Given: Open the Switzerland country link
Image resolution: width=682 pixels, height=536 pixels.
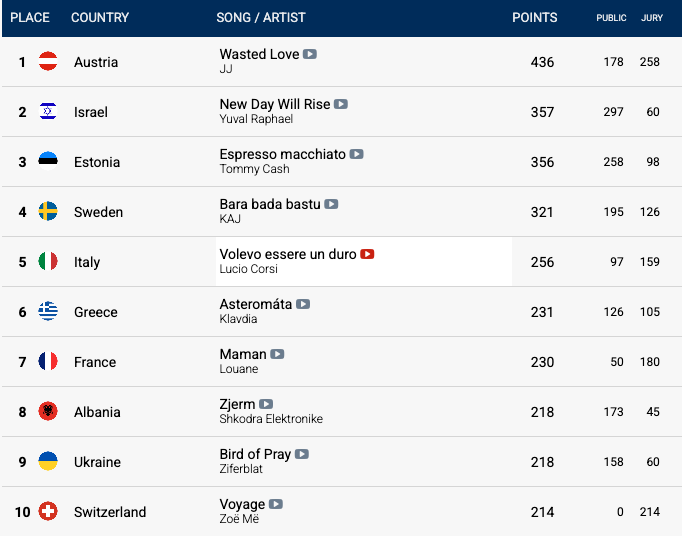Looking at the screenshot, I should coord(110,512).
